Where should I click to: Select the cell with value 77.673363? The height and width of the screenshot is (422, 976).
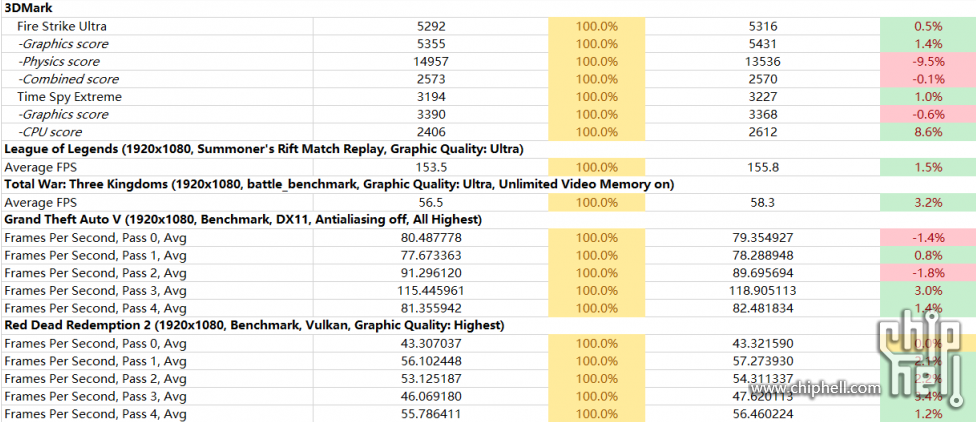point(431,255)
